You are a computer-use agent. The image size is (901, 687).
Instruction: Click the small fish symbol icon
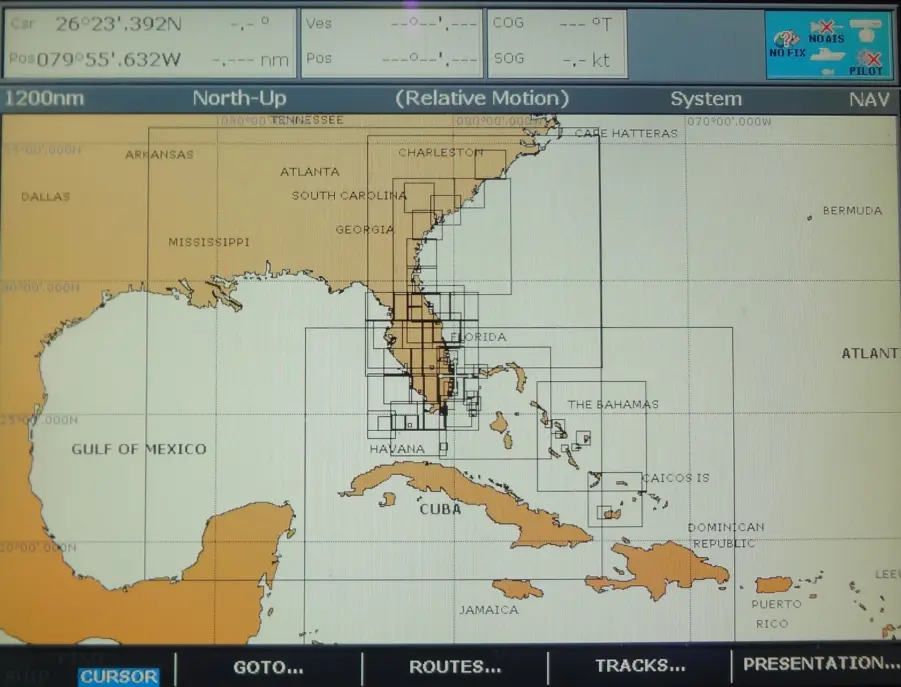click(x=827, y=70)
